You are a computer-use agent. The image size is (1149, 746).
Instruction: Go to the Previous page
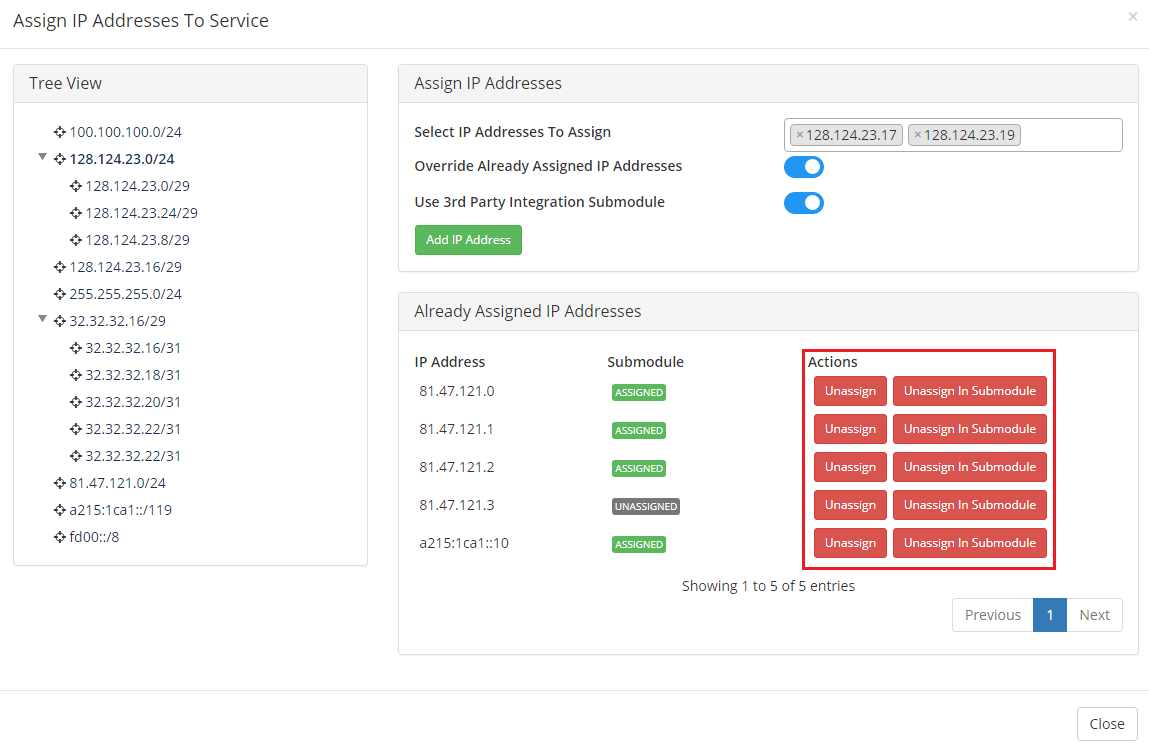[x=993, y=616]
